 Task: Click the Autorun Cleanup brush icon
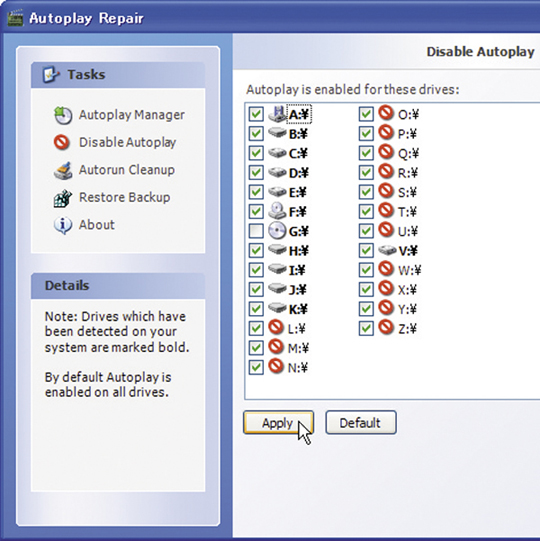[x=63, y=170]
